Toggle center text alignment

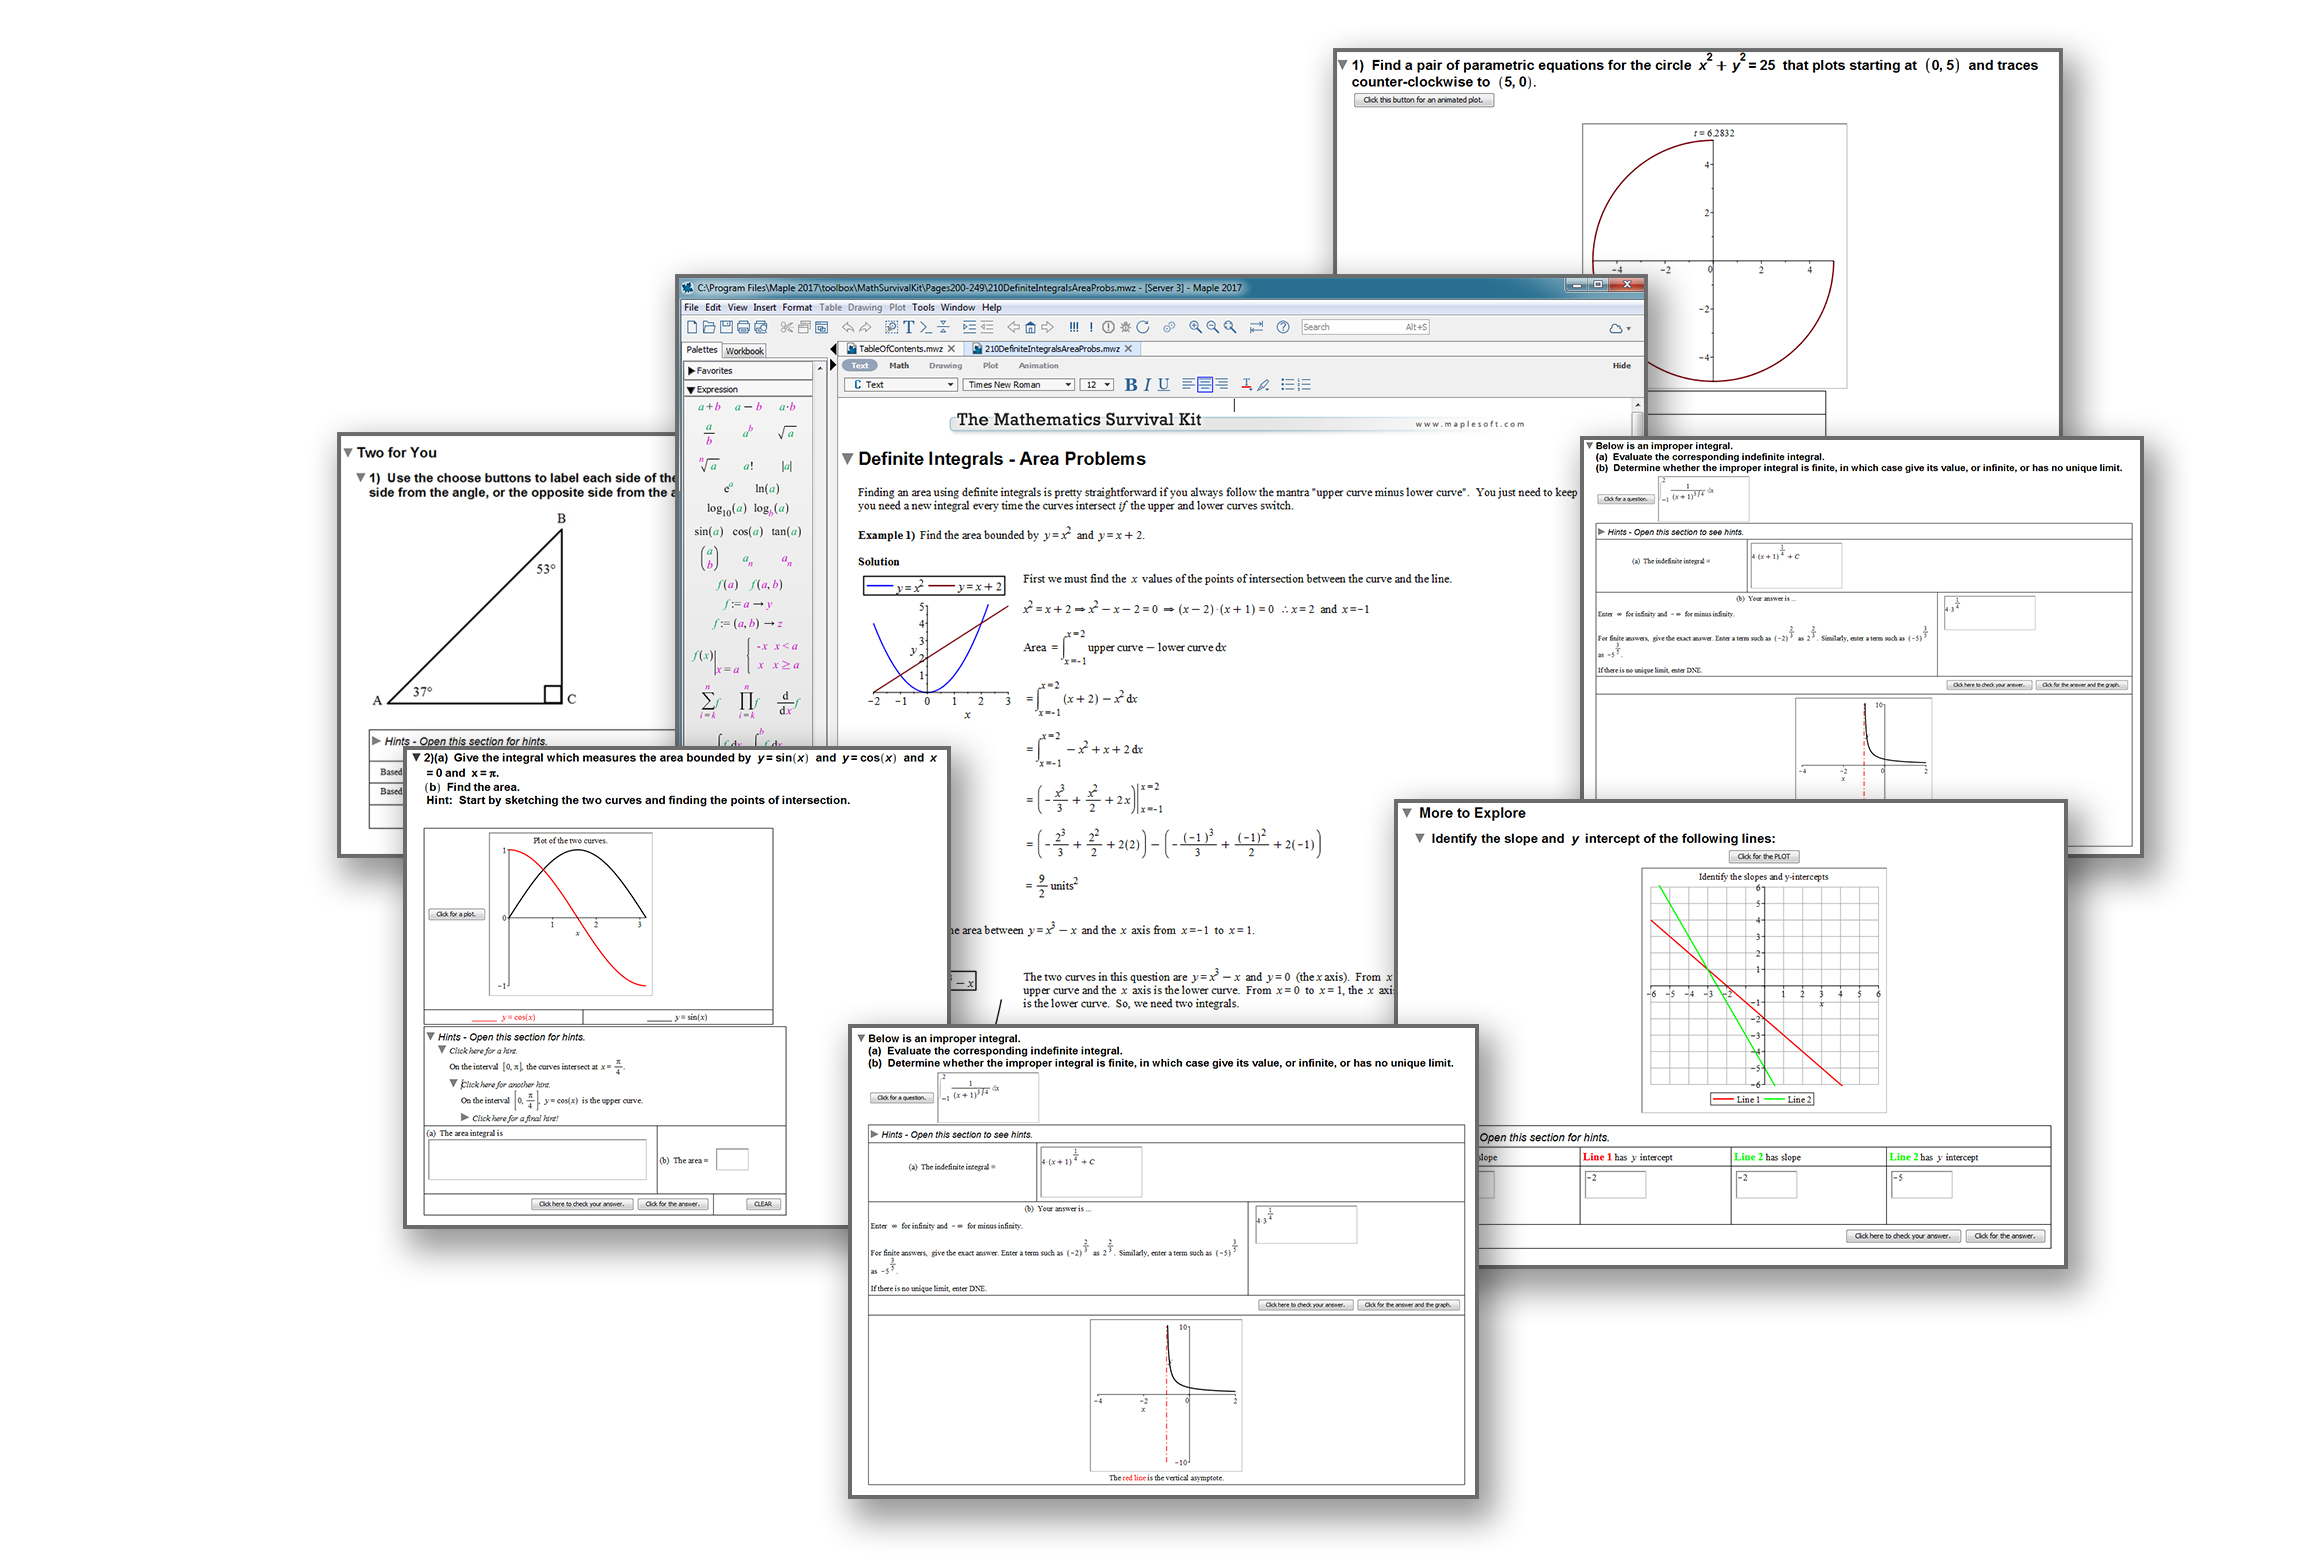1204,385
